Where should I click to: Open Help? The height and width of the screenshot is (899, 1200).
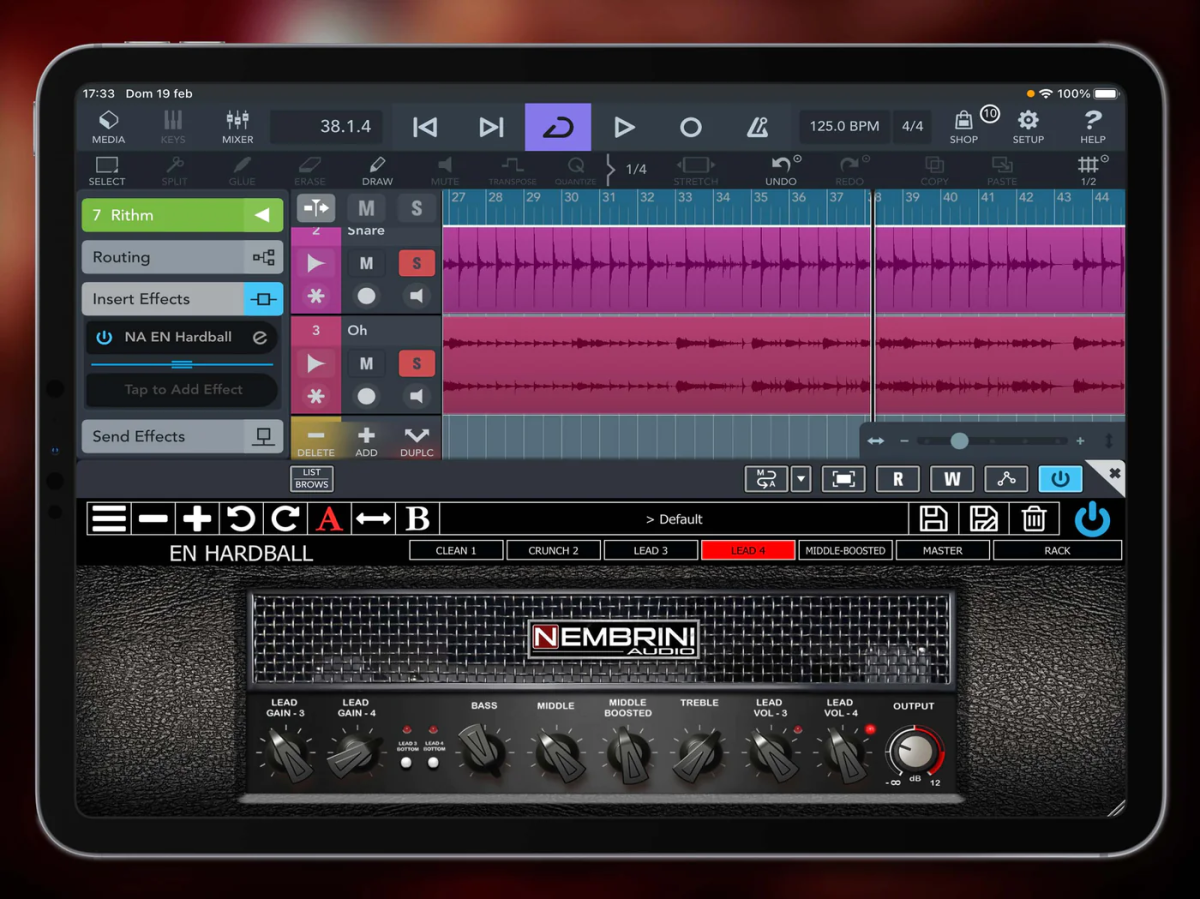[x=1092, y=127]
